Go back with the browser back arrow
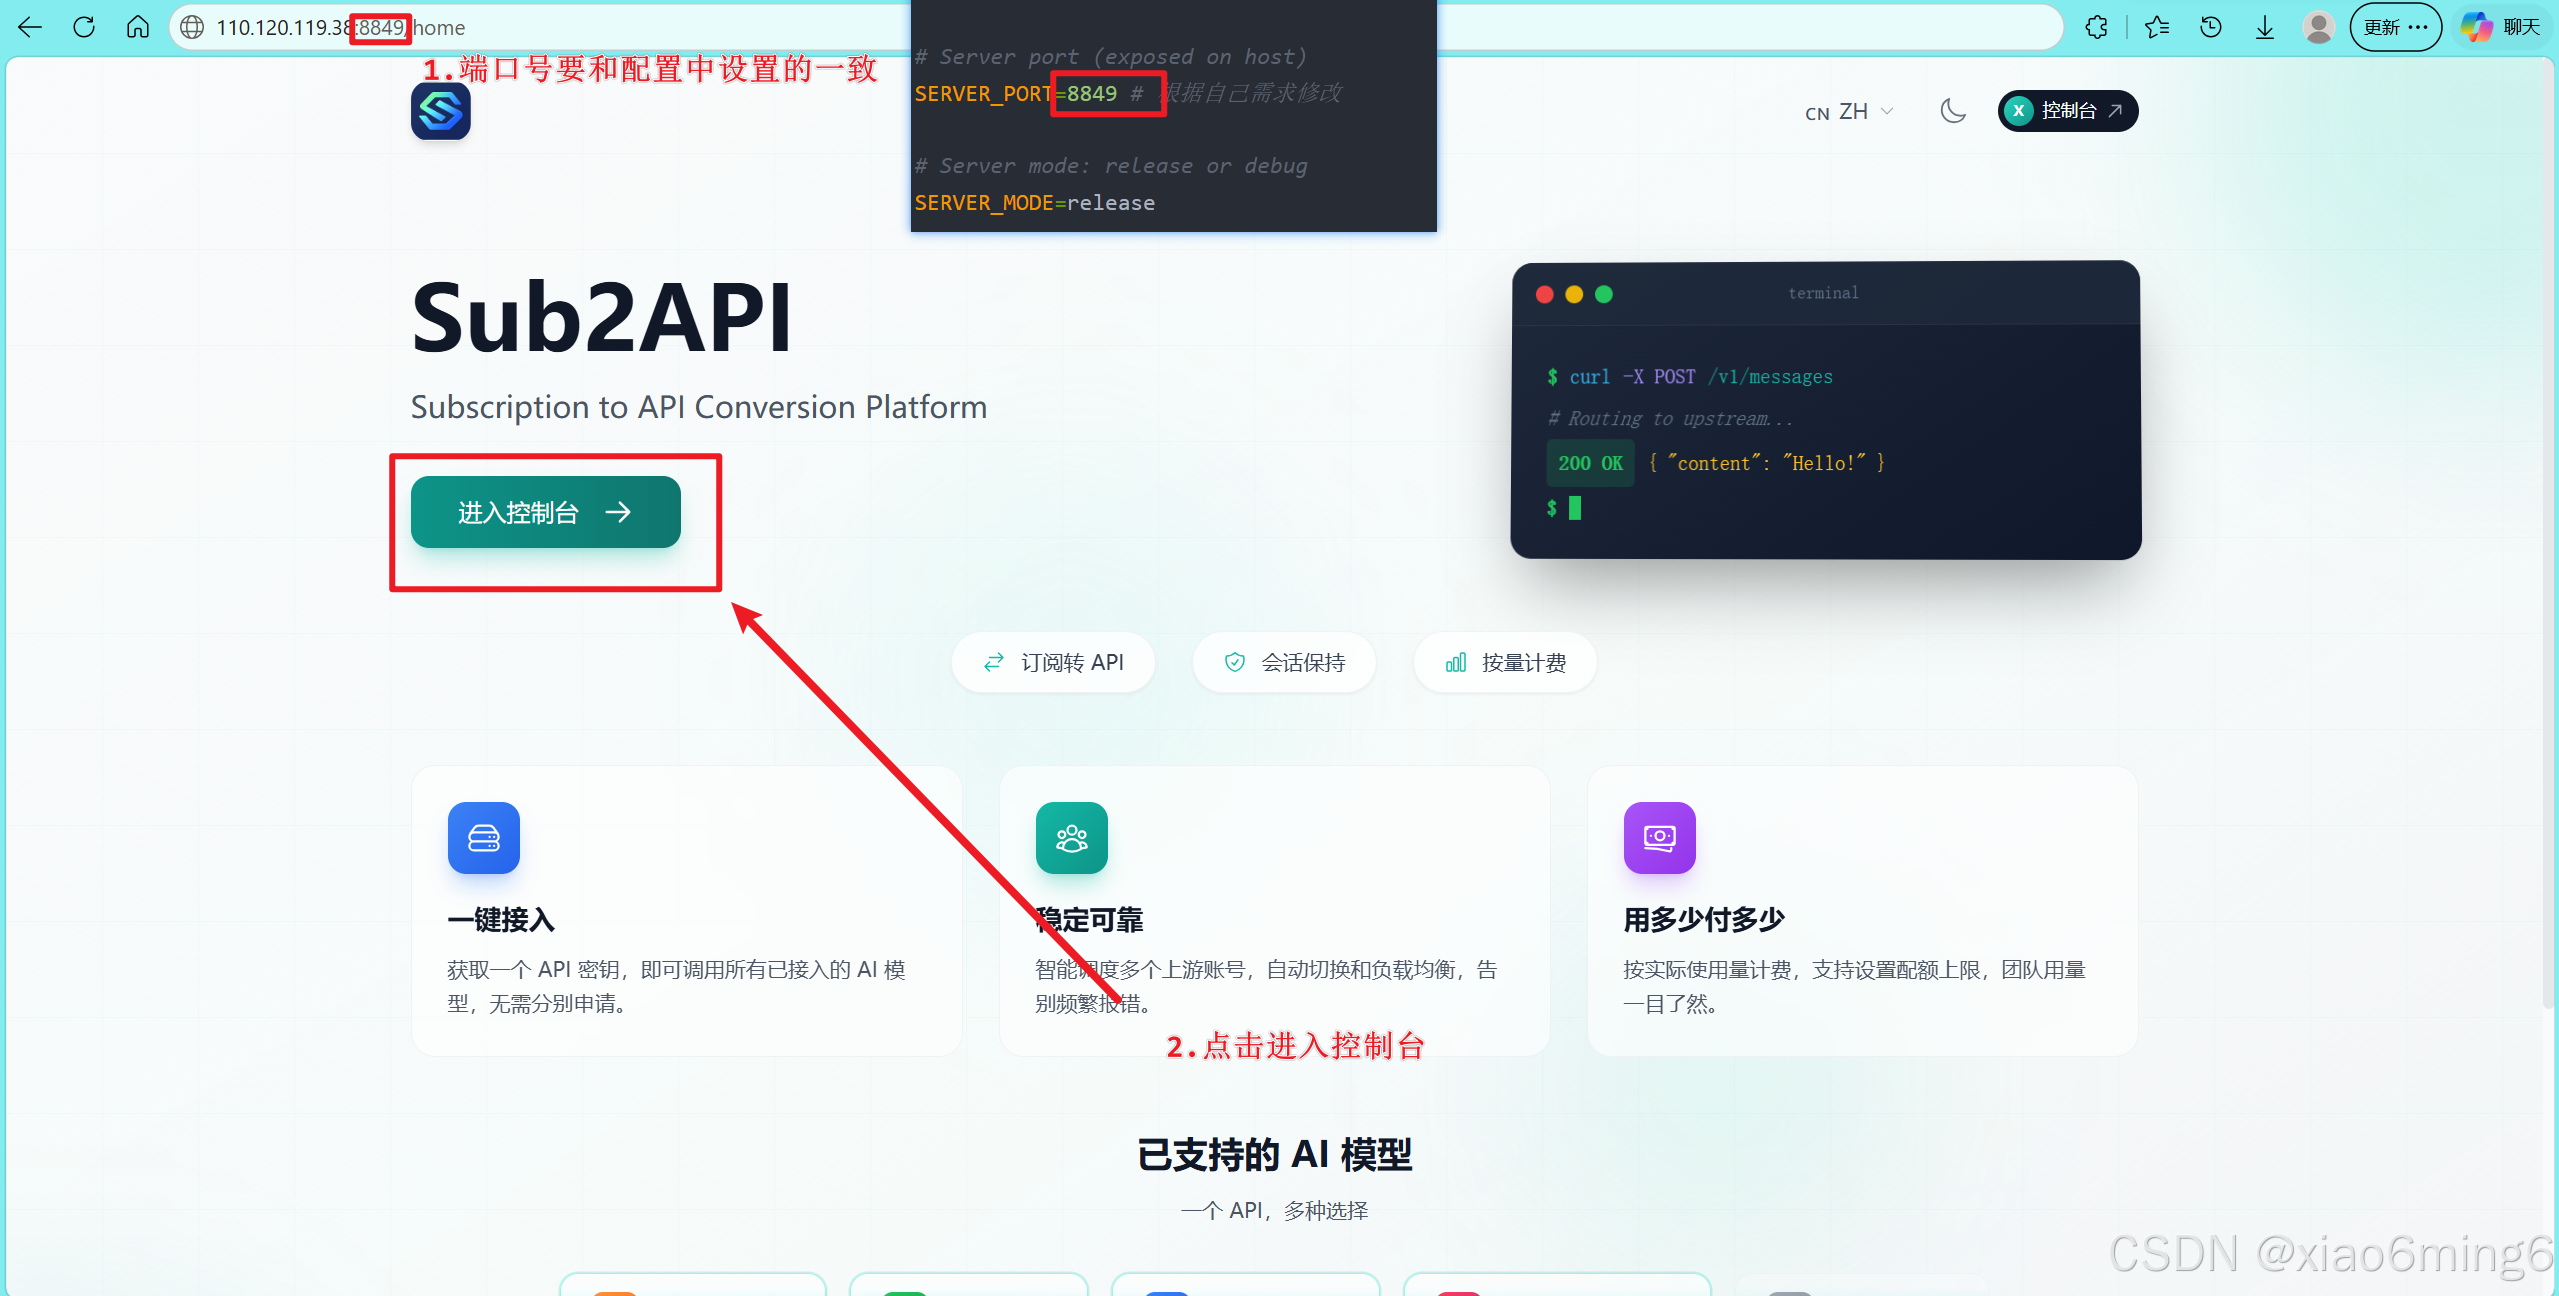2559x1296 pixels. 31,27
